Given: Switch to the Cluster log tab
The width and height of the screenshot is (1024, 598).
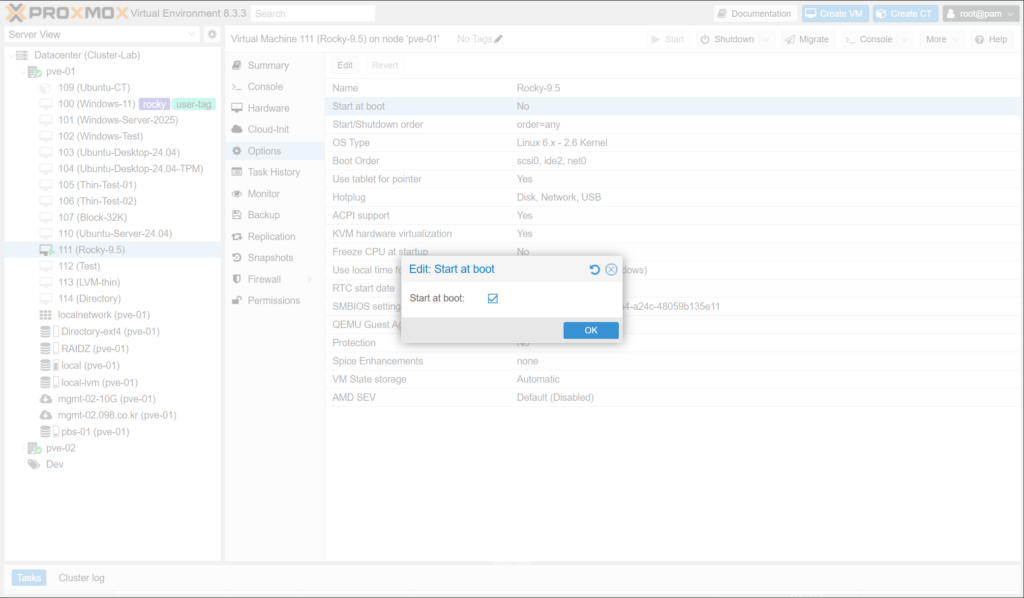Looking at the screenshot, I should pyautogui.click(x=81, y=578).
